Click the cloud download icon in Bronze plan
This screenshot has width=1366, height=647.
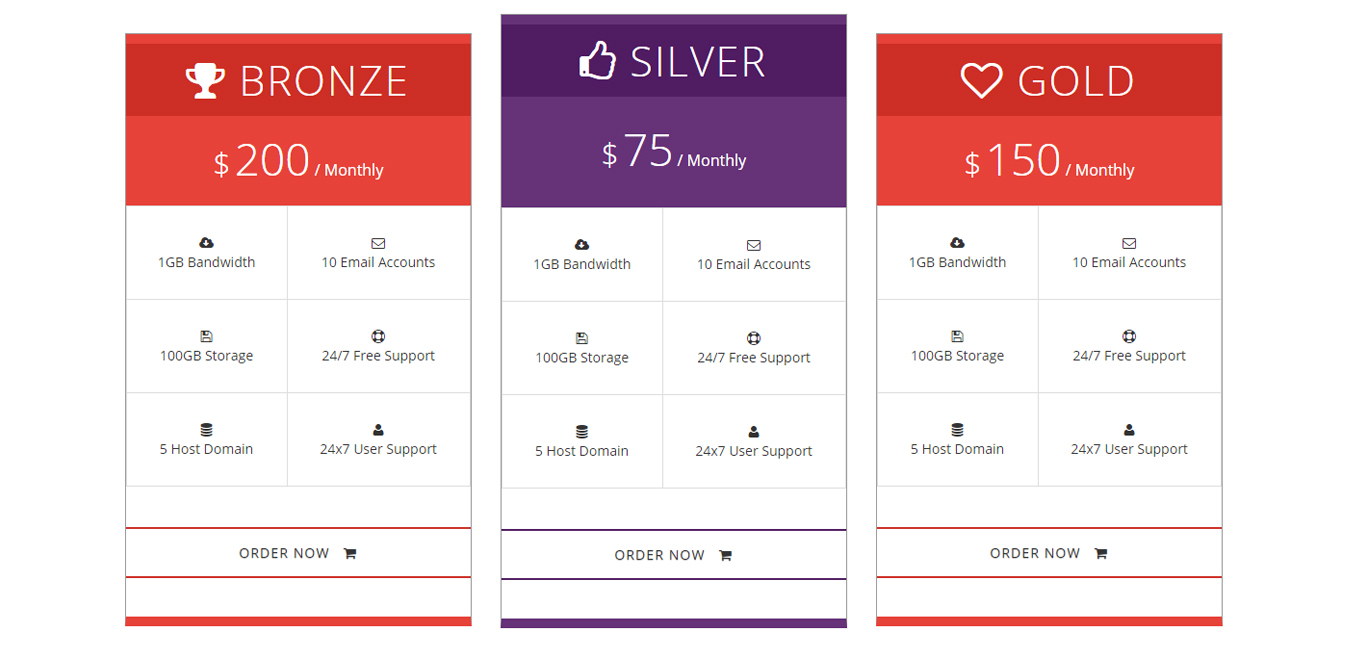pyautogui.click(x=206, y=243)
